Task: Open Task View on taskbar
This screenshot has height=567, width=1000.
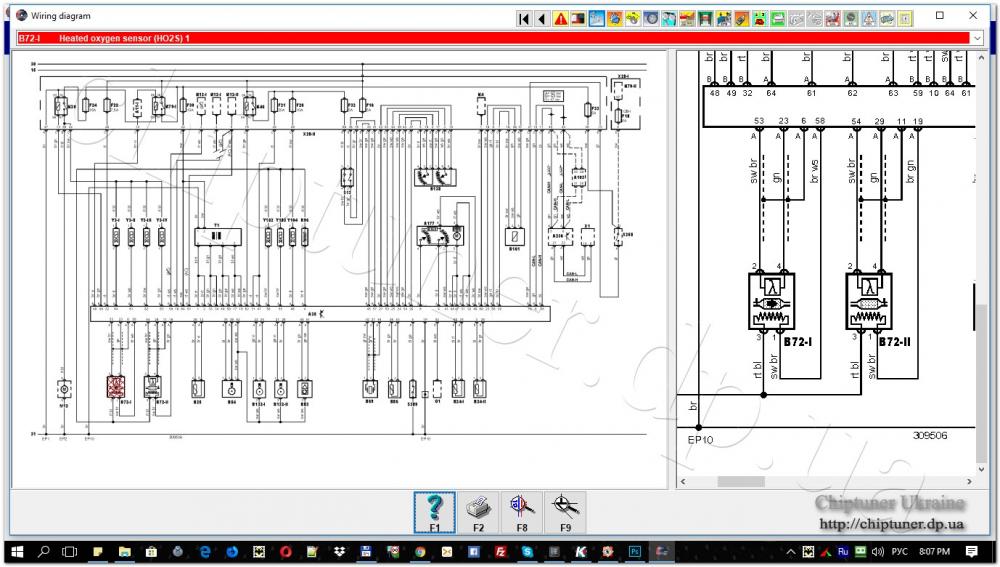Action: point(70,552)
